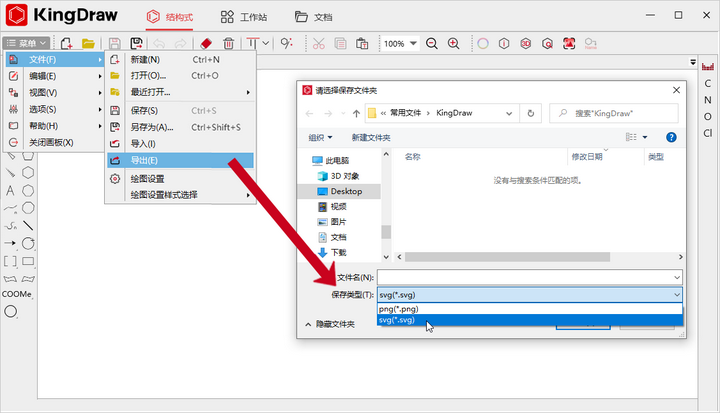Screen dimensions: 720x413
Task: Zoom in with the plus magnifier
Action: coord(454,44)
